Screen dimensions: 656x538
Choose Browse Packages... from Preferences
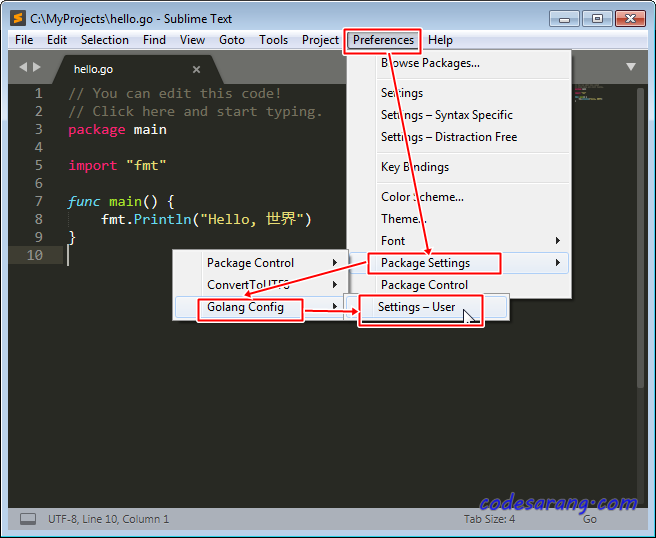459,63
